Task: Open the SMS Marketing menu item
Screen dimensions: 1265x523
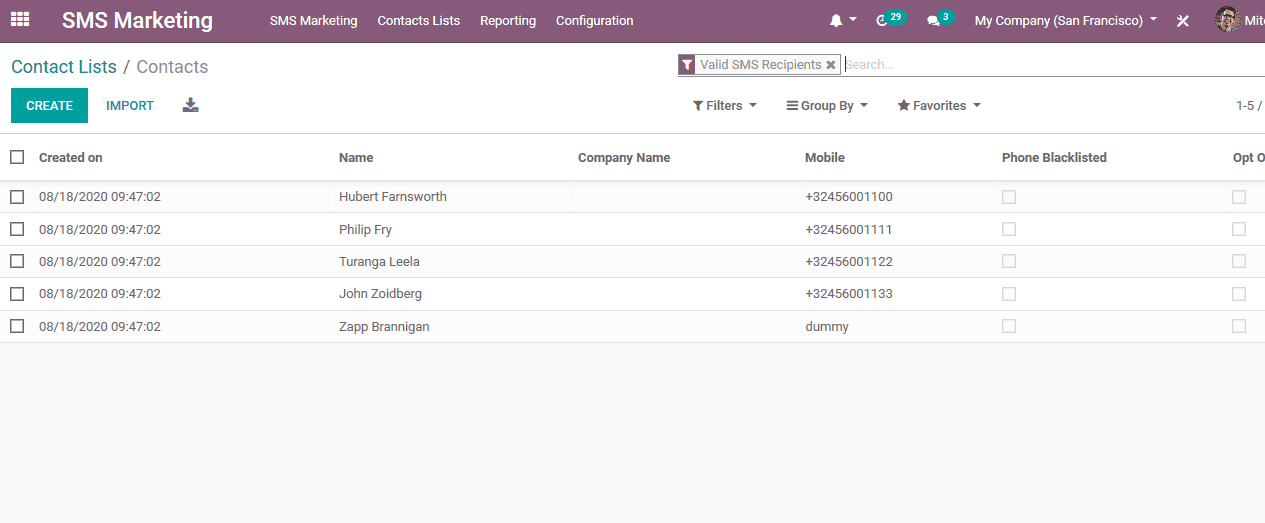Action: pos(313,20)
